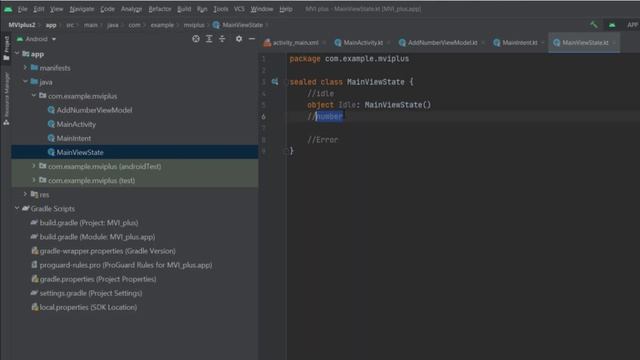The height and width of the screenshot is (360, 640).
Task: Collapse the com.example.mviplus package
Action: coord(34,96)
